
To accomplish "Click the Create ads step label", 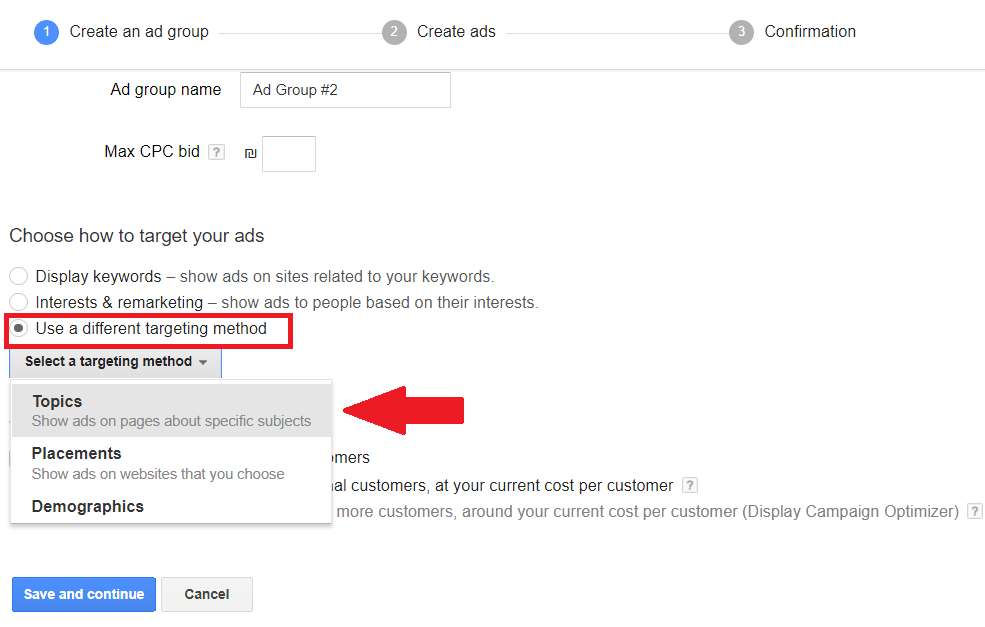I will 456,31.
